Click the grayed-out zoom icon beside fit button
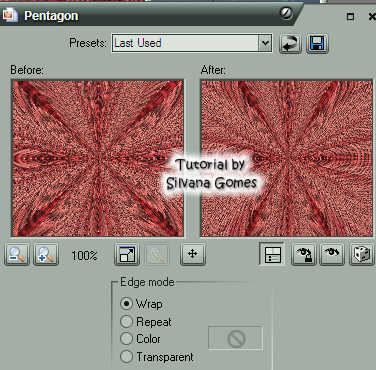This screenshot has height=370, width=376. [157, 255]
